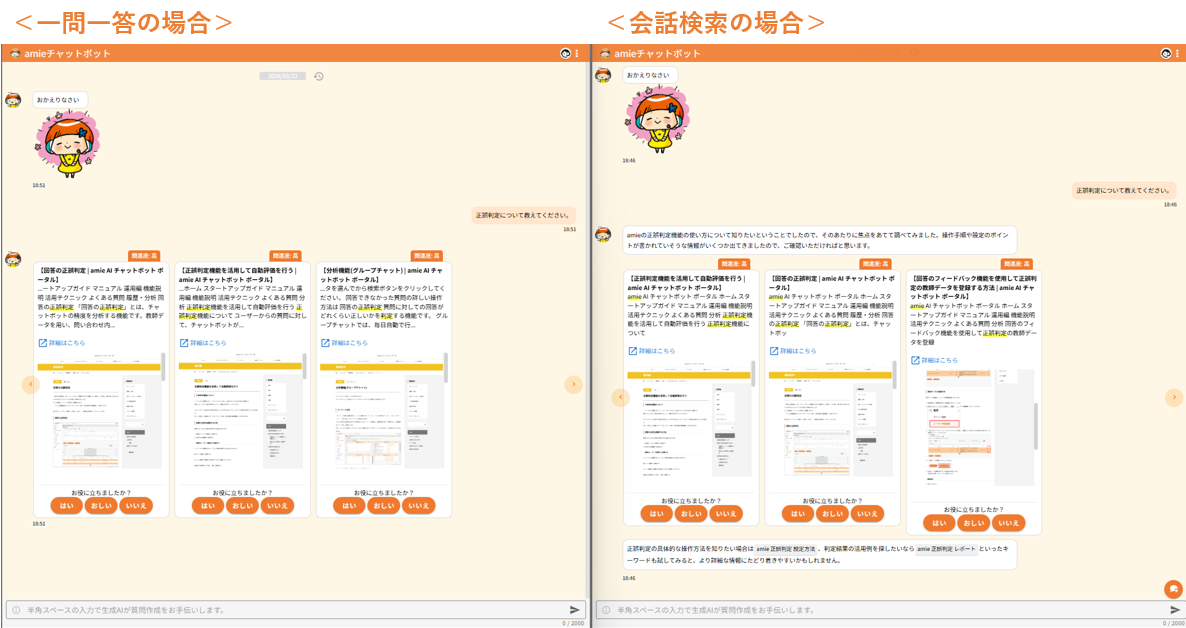Click the info icon in right message box

[605, 609]
